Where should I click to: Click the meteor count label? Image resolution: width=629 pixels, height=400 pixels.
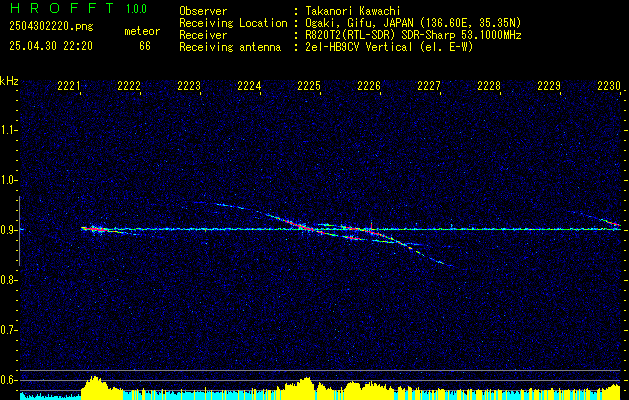pyautogui.click(x=142, y=31)
